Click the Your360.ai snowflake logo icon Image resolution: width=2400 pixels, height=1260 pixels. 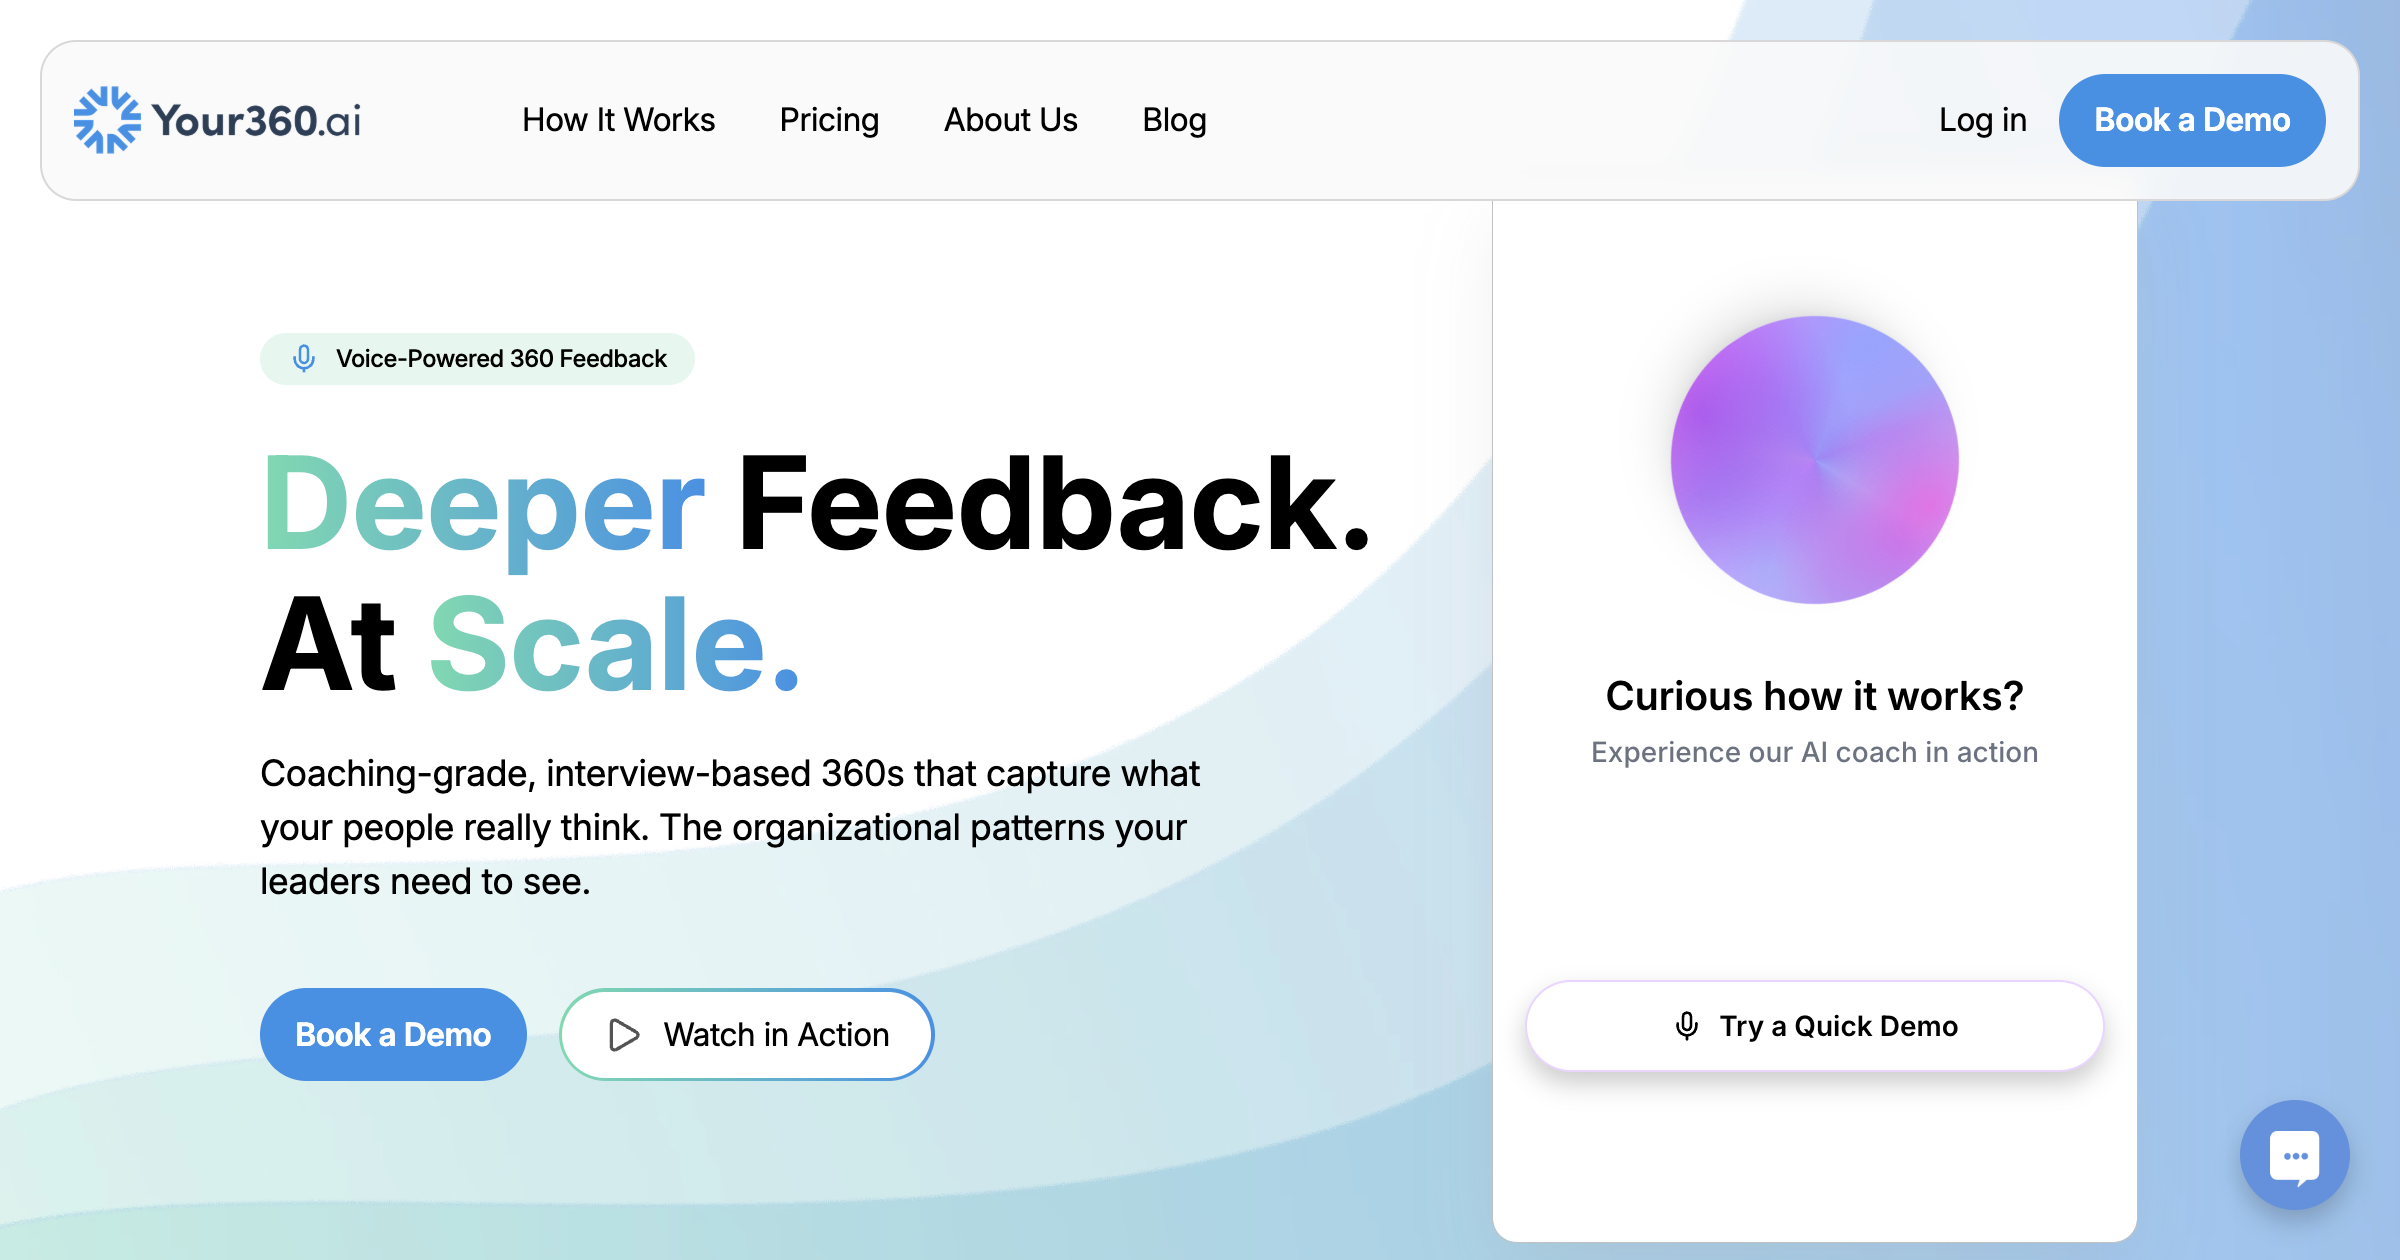(x=107, y=120)
